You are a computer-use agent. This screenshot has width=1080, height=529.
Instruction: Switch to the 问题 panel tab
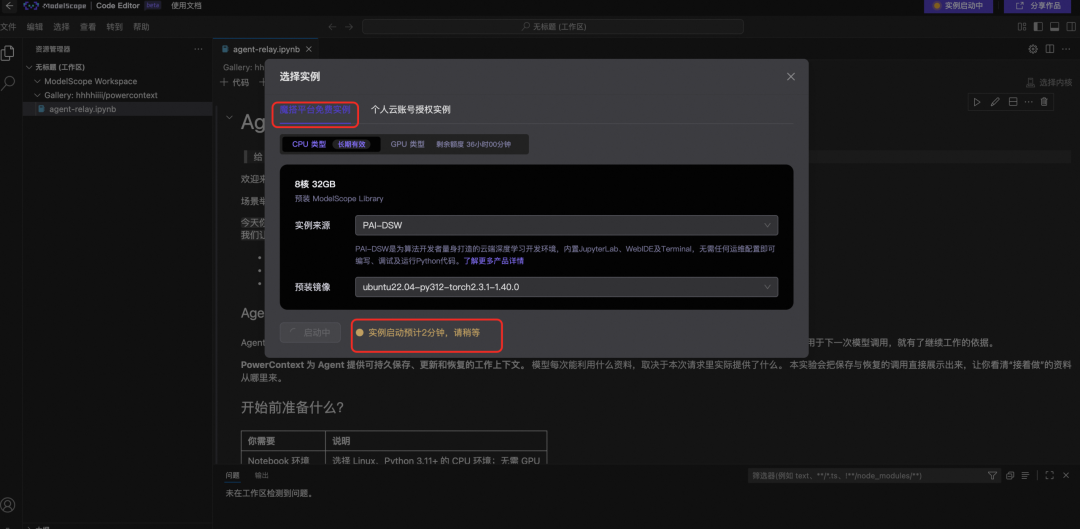pyautogui.click(x=233, y=475)
